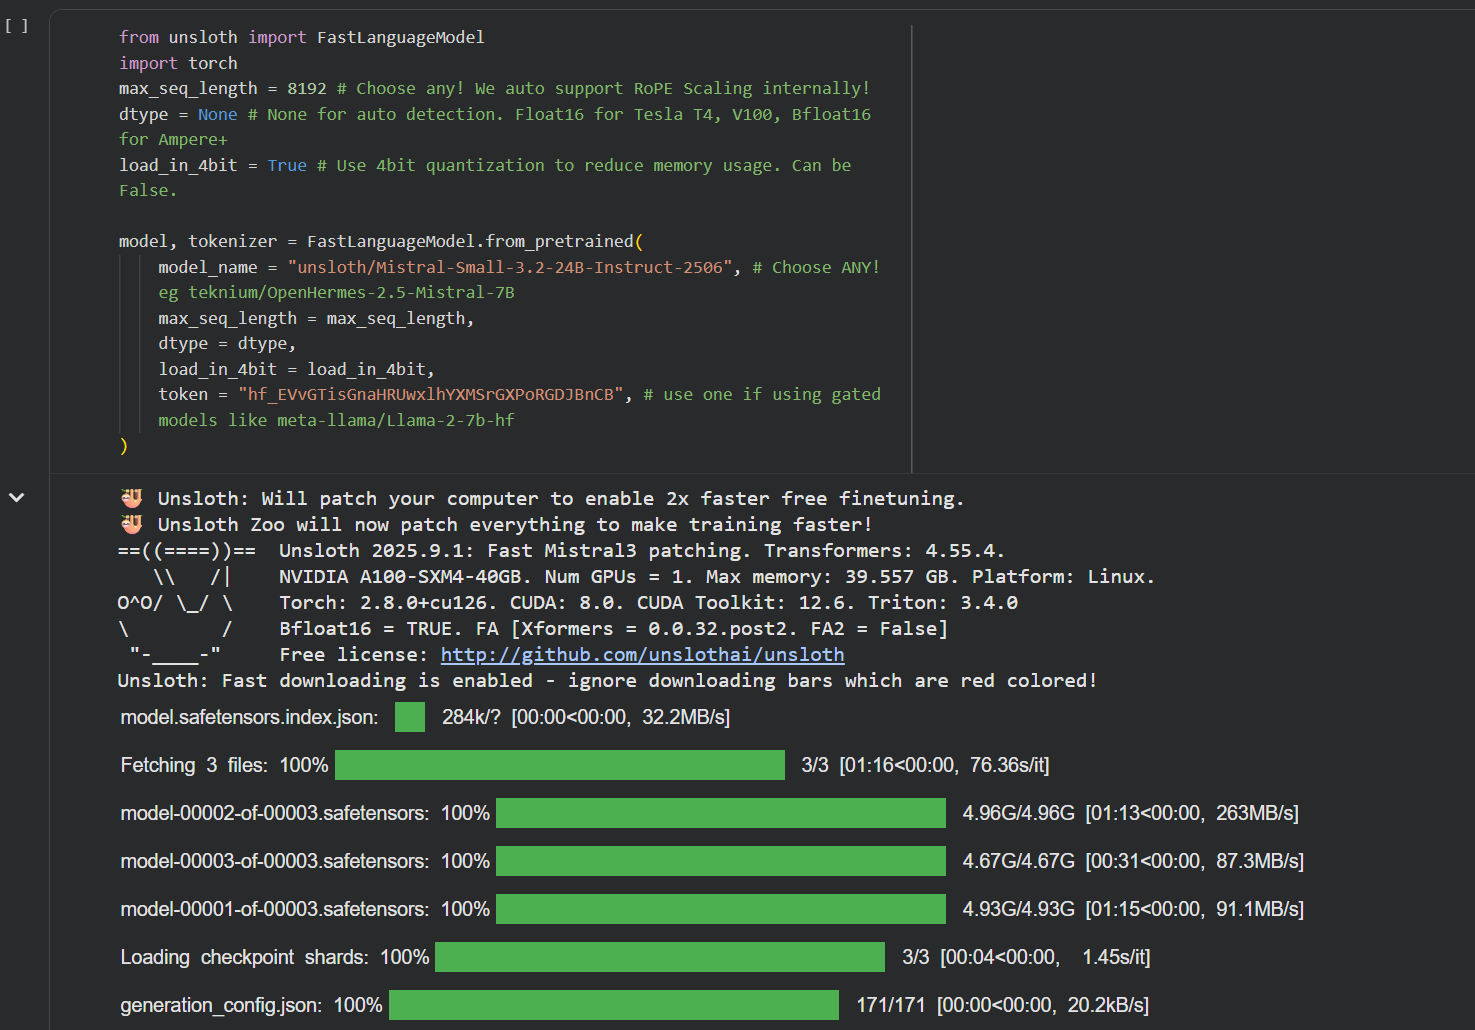The width and height of the screenshot is (1475, 1030).
Task: Click the model-00002-of-00003.safetensors progress bar
Action: 721,813
